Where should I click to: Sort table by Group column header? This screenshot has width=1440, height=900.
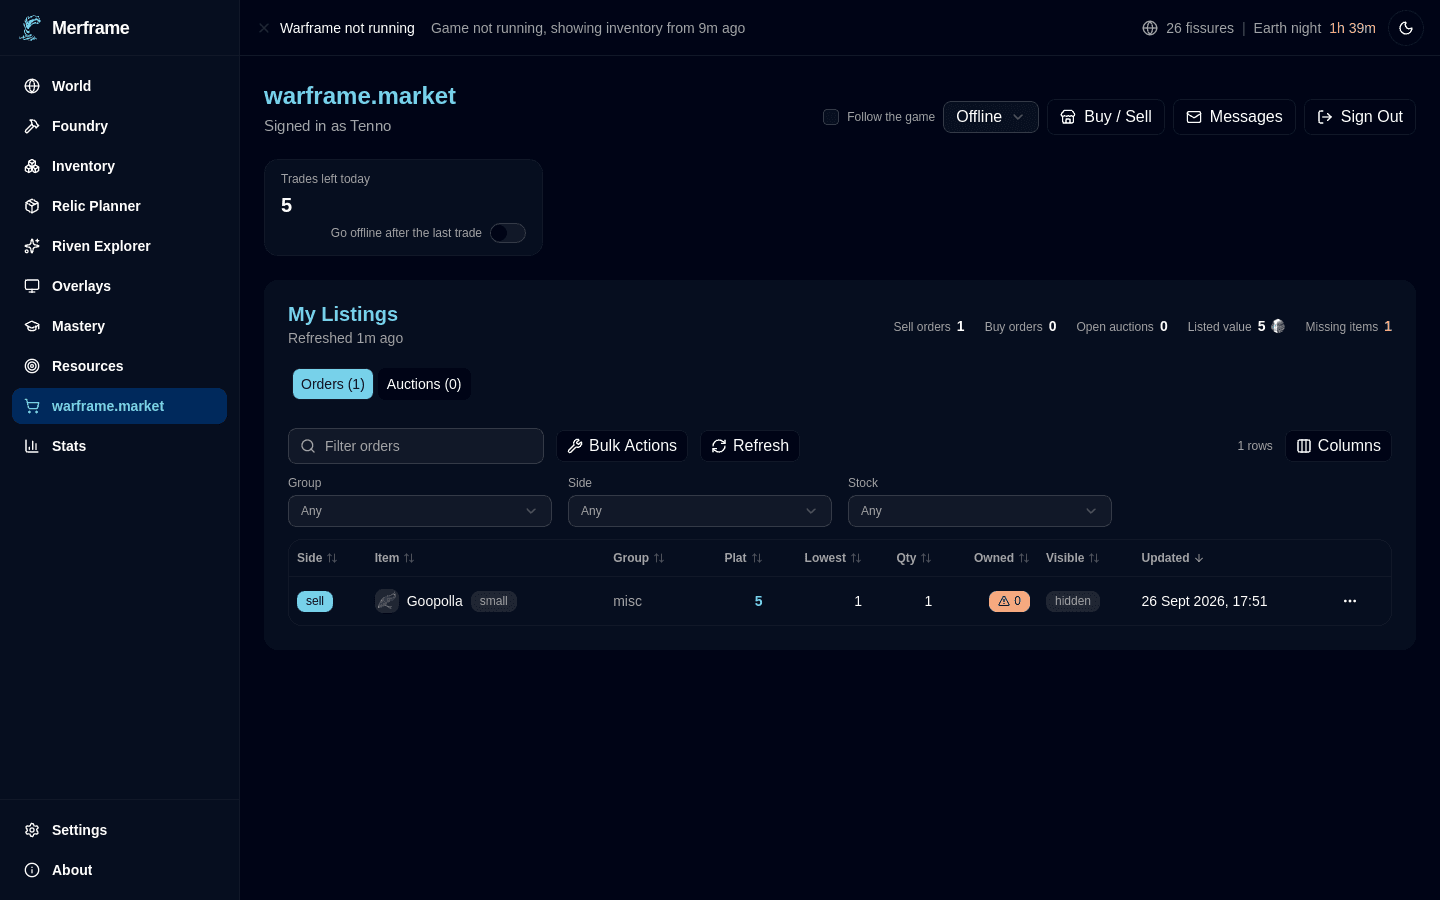[639, 558]
